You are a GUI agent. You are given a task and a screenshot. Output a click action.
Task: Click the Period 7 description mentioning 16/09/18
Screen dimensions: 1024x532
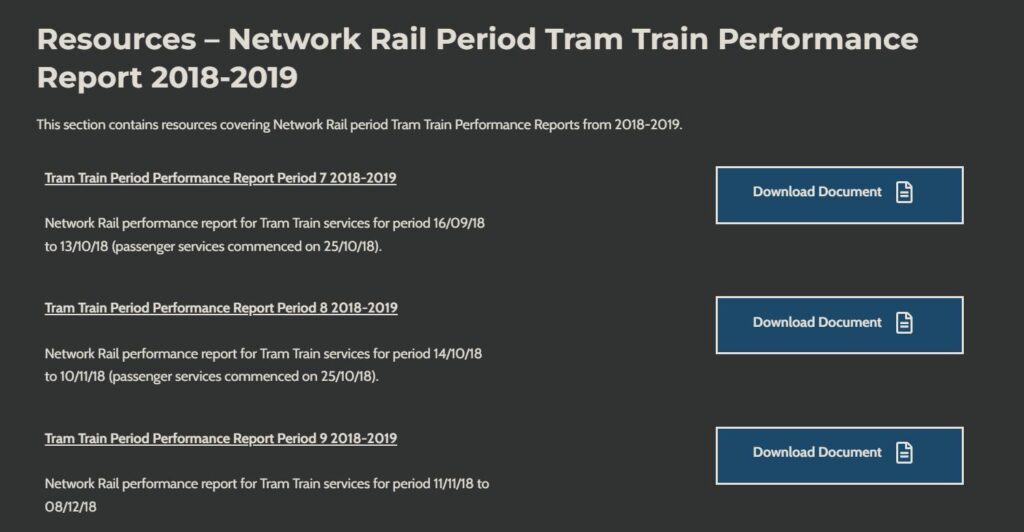[x=264, y=223]
